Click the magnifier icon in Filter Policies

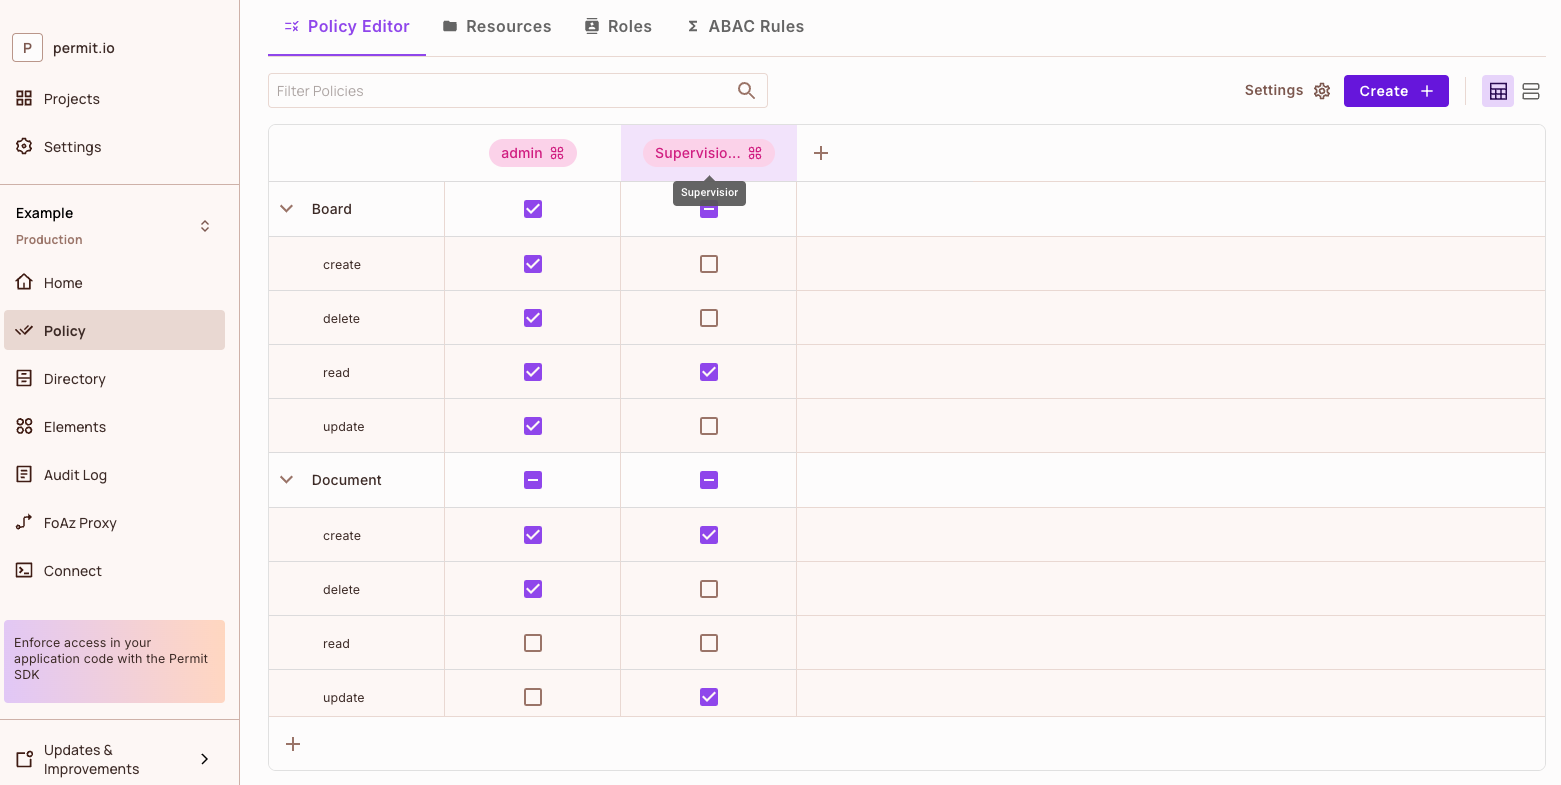pyautogui.click(x=746, y=90)
